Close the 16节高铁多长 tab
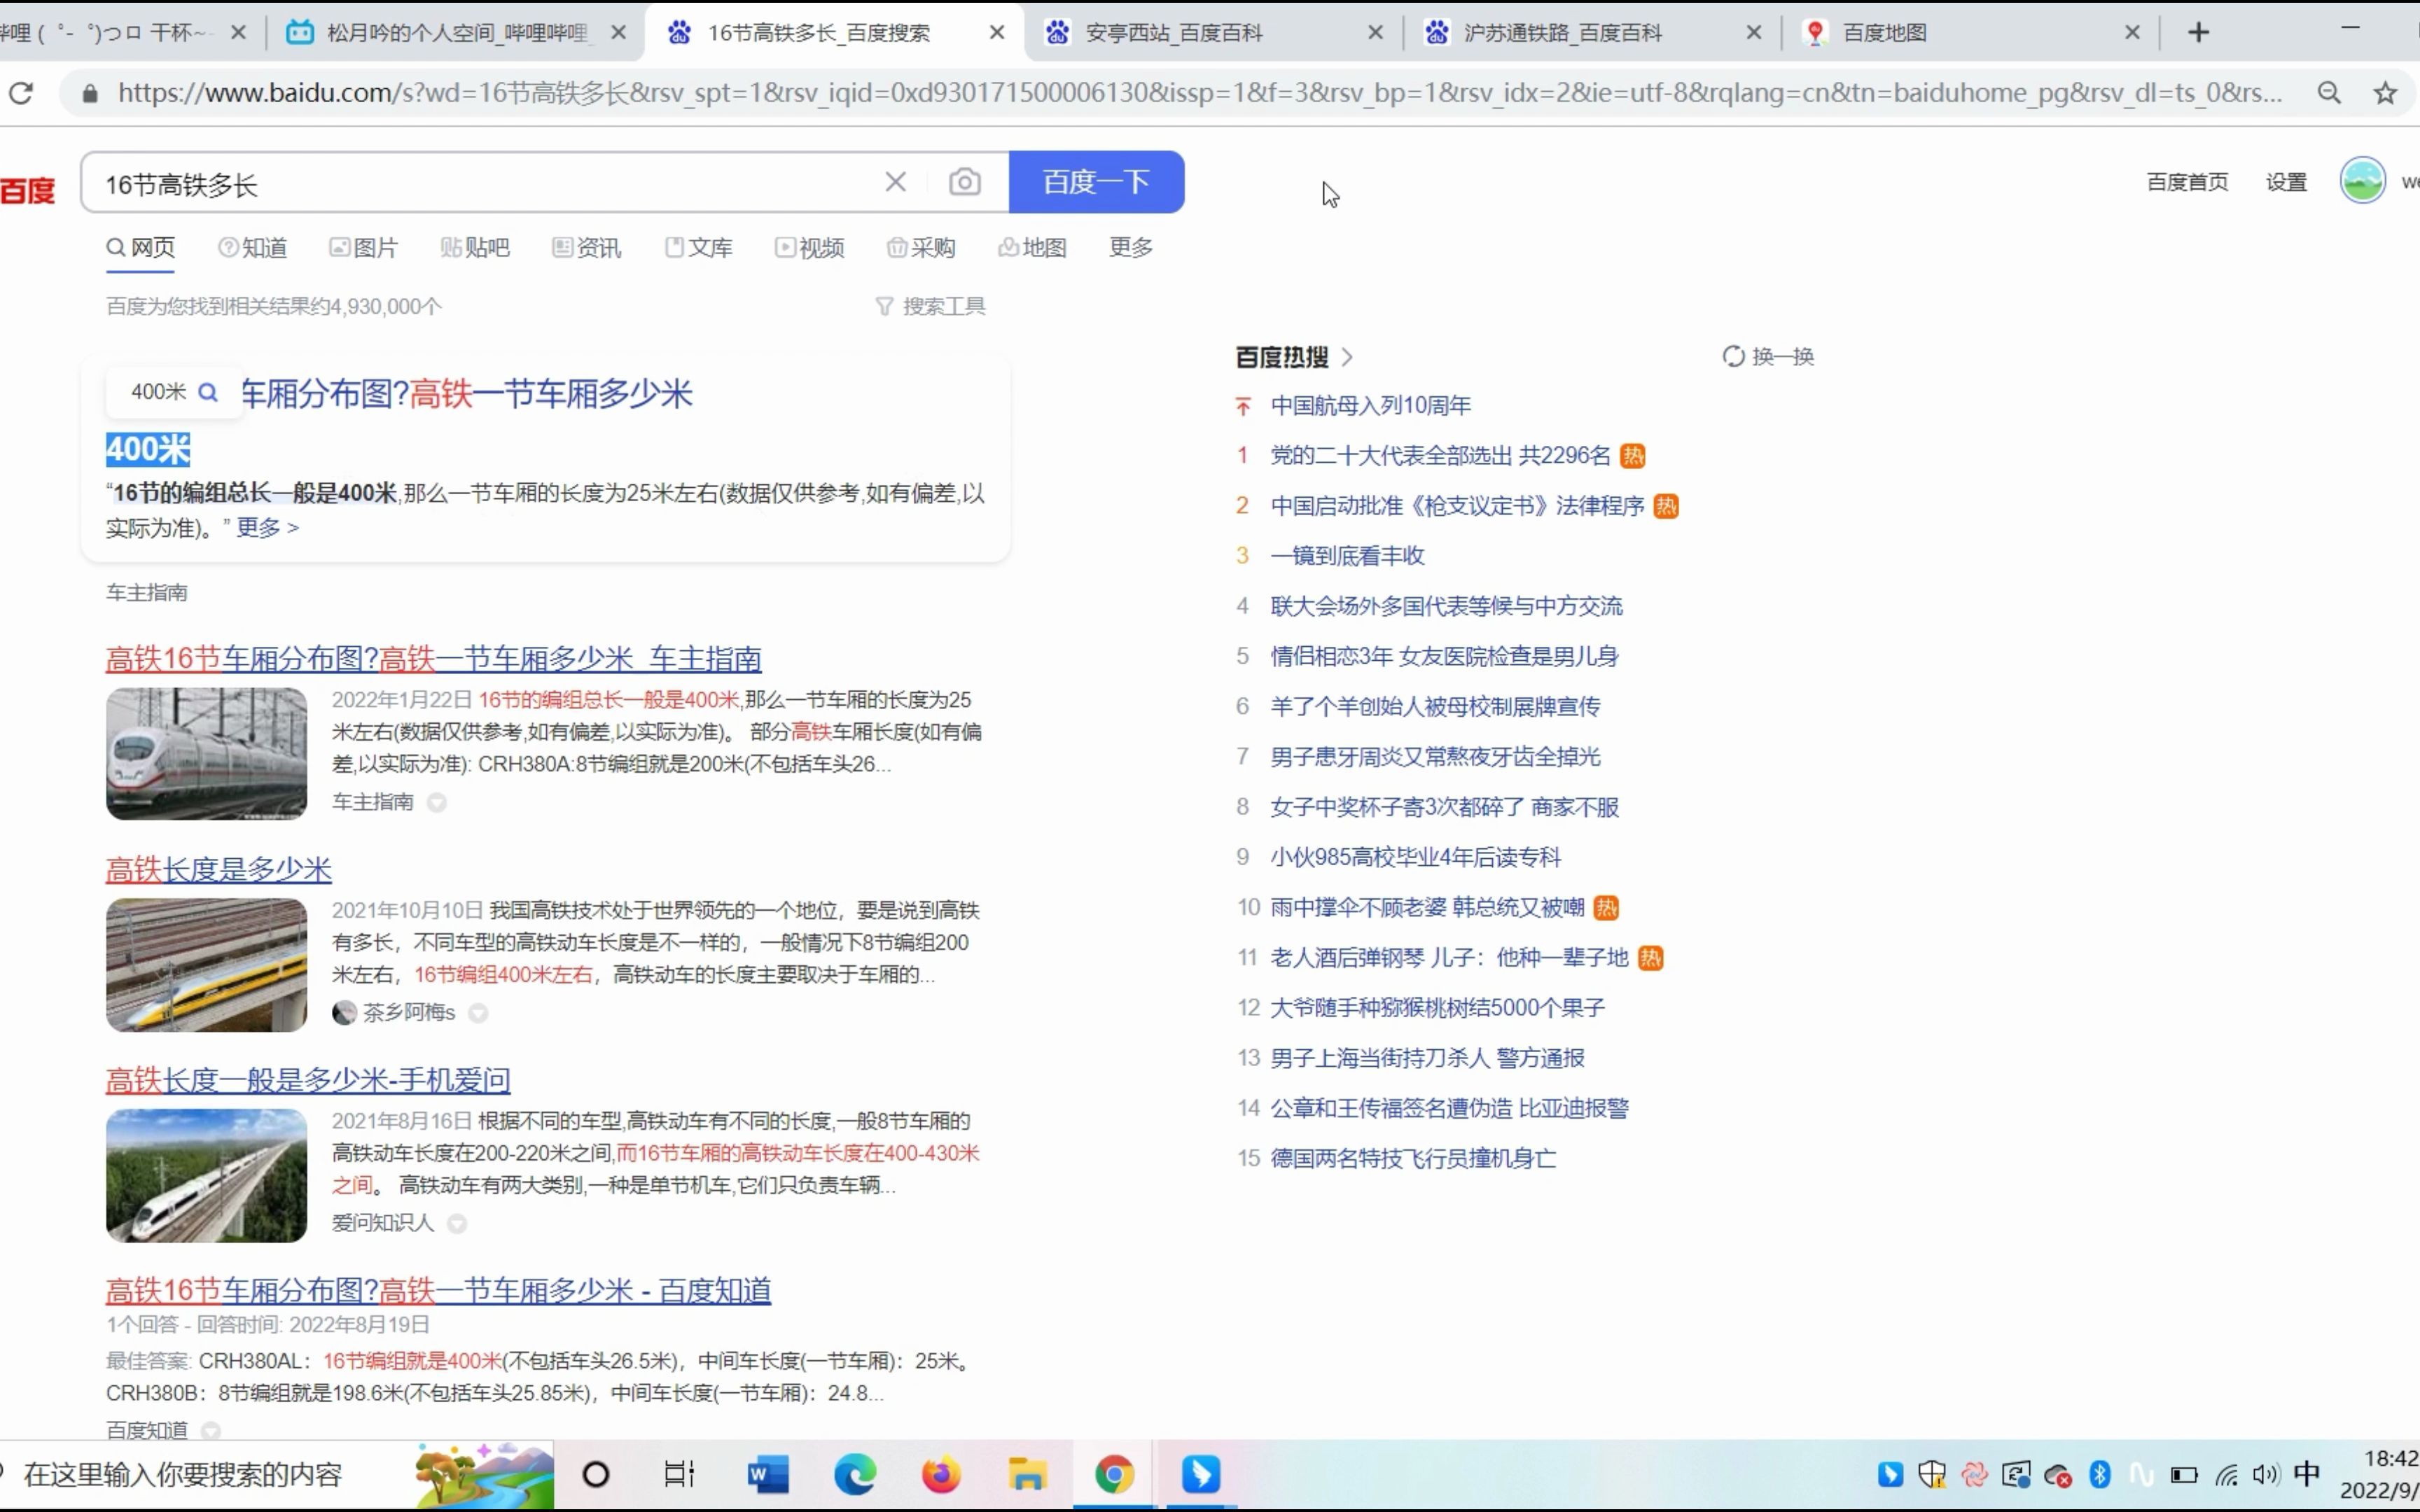Viewport: 2420px width, 1512px height. [x=997, y=33]
